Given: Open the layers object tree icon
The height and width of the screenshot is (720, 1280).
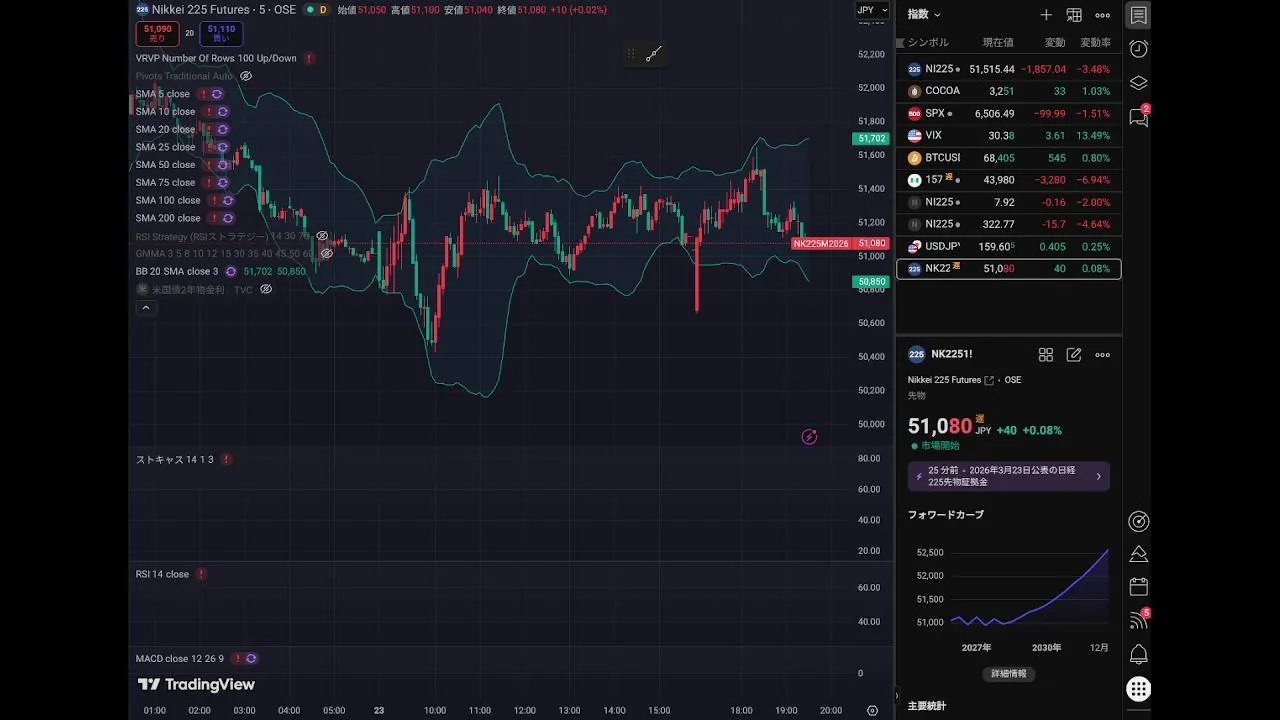Looking at the screenshot, I should pyautogui.click(x=1138, y=83).
